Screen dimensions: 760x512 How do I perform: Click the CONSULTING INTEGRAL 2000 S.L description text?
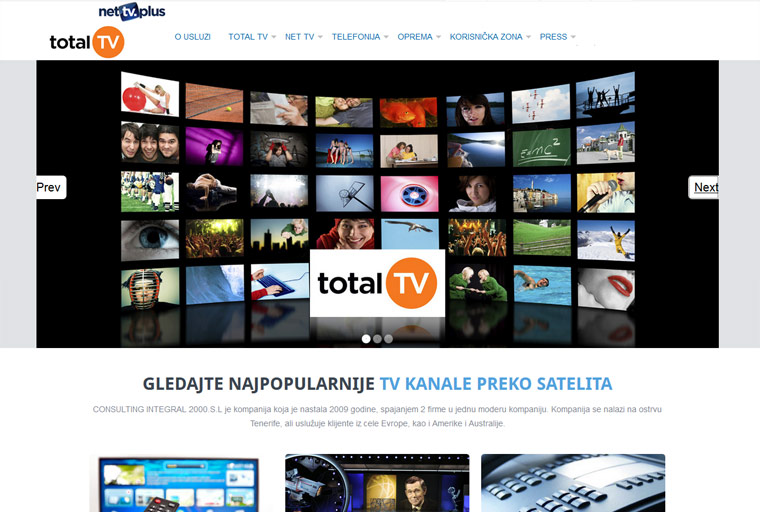coord(377,416)
